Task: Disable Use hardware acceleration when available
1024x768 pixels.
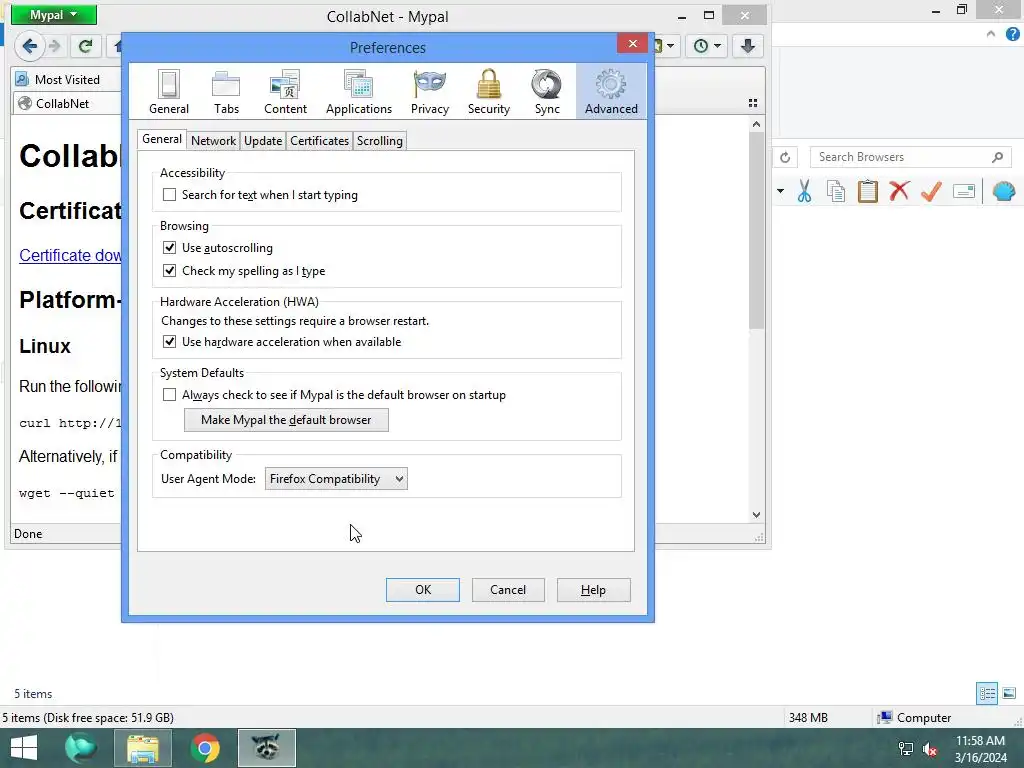Action: coord(169,342)
